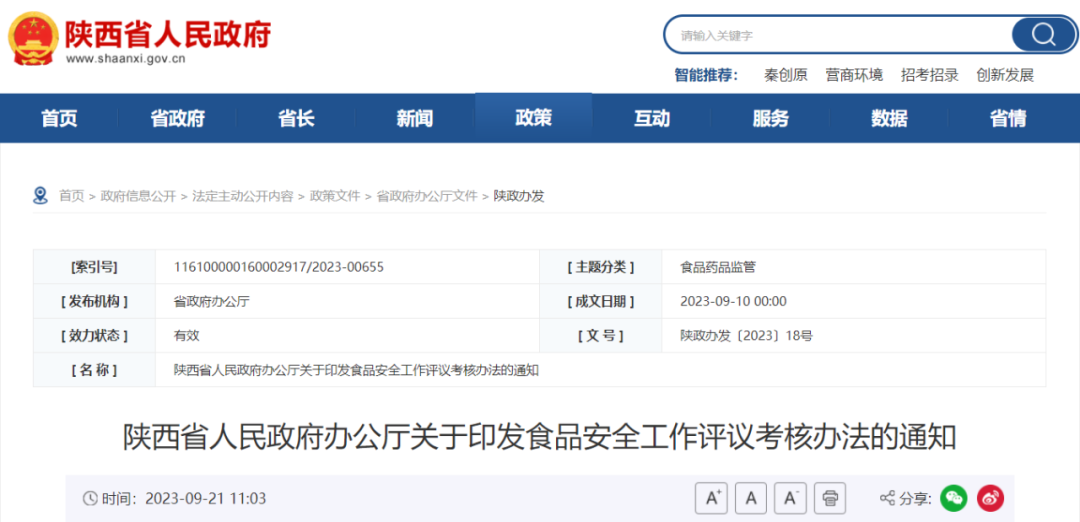Go to 首页 in main navigation
The width and height of the screenshot is (1080, 522).
click(59, 119)
